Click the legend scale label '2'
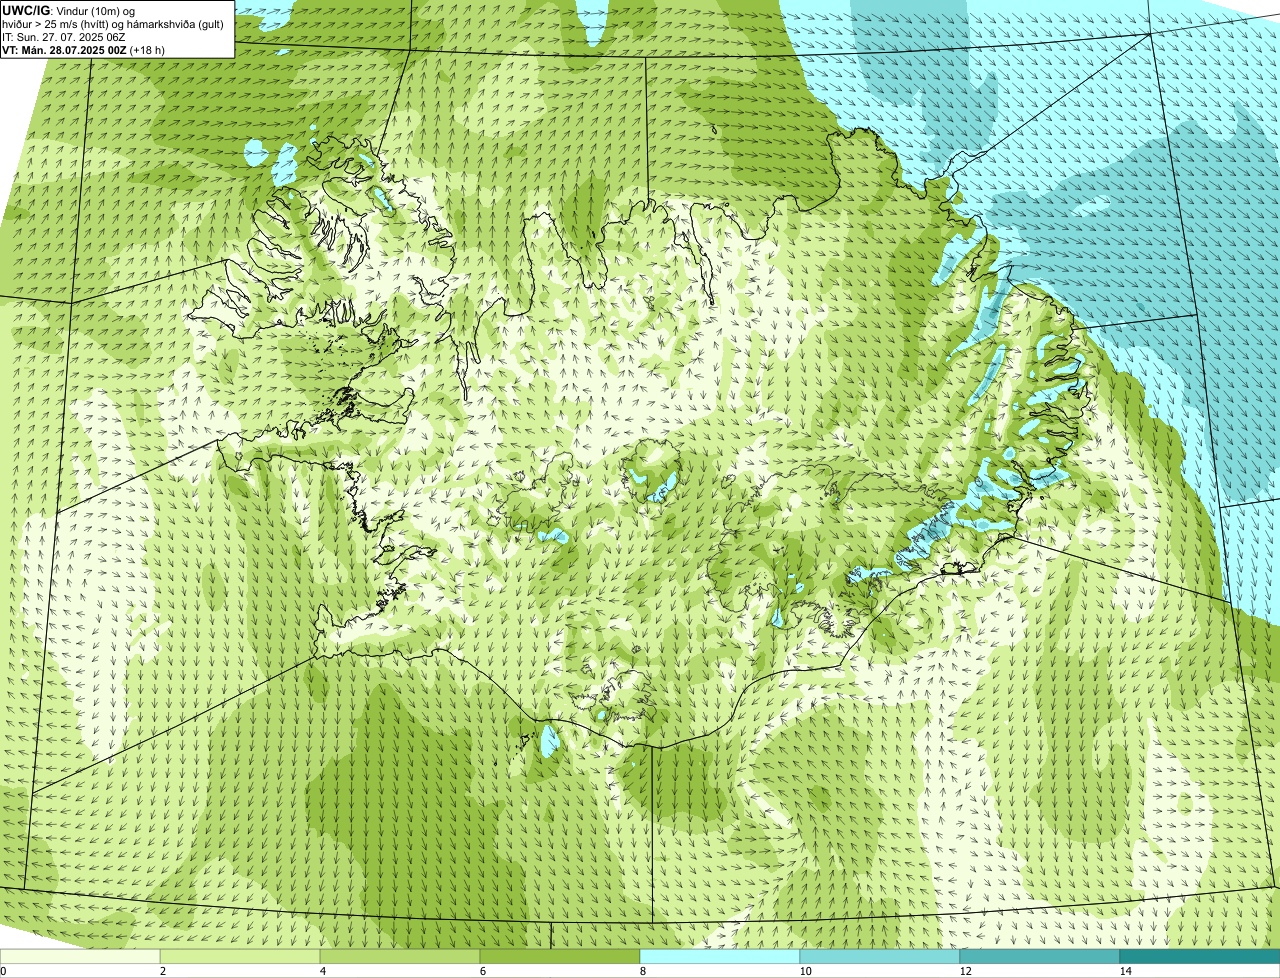1280x978 pixels. pyautogui.click(x=163, y=971)
